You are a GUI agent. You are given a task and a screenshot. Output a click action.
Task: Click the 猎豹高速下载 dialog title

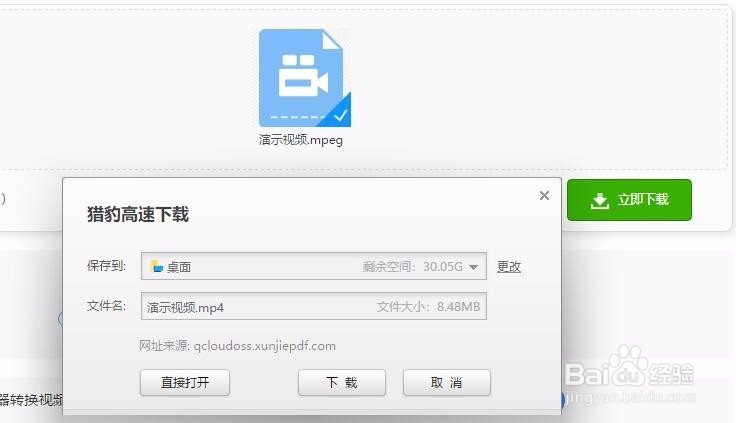tap(138, 214)
